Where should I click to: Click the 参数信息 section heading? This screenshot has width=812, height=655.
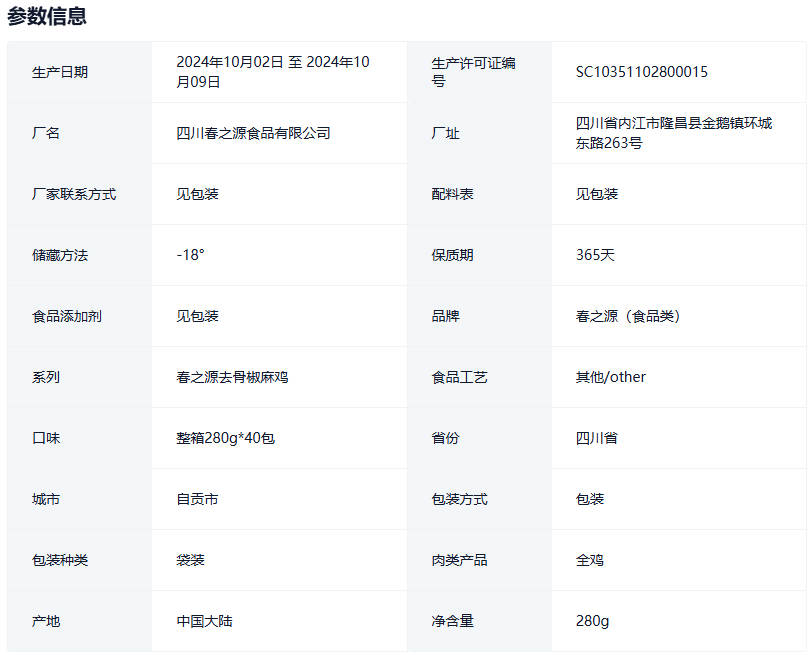[x=47, y=16]
